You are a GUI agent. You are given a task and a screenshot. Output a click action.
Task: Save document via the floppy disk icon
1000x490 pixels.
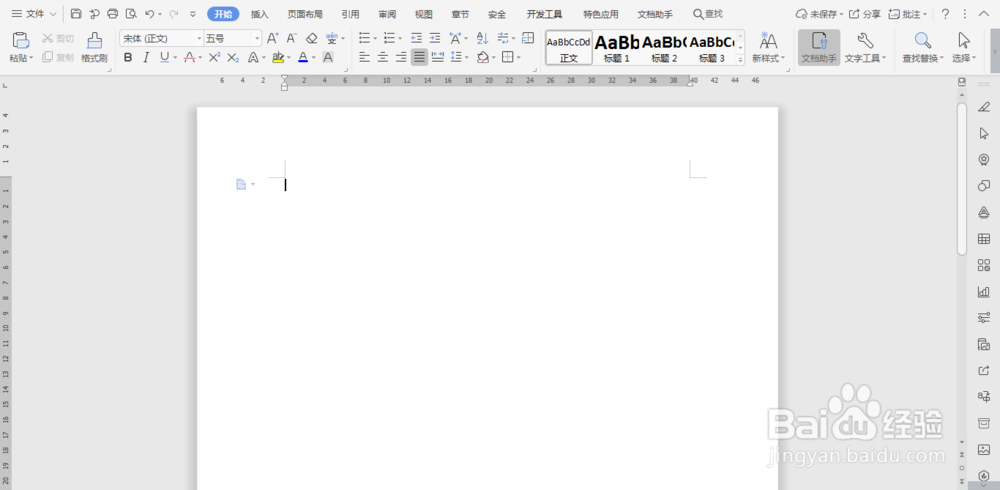click(x=76, y=13)
